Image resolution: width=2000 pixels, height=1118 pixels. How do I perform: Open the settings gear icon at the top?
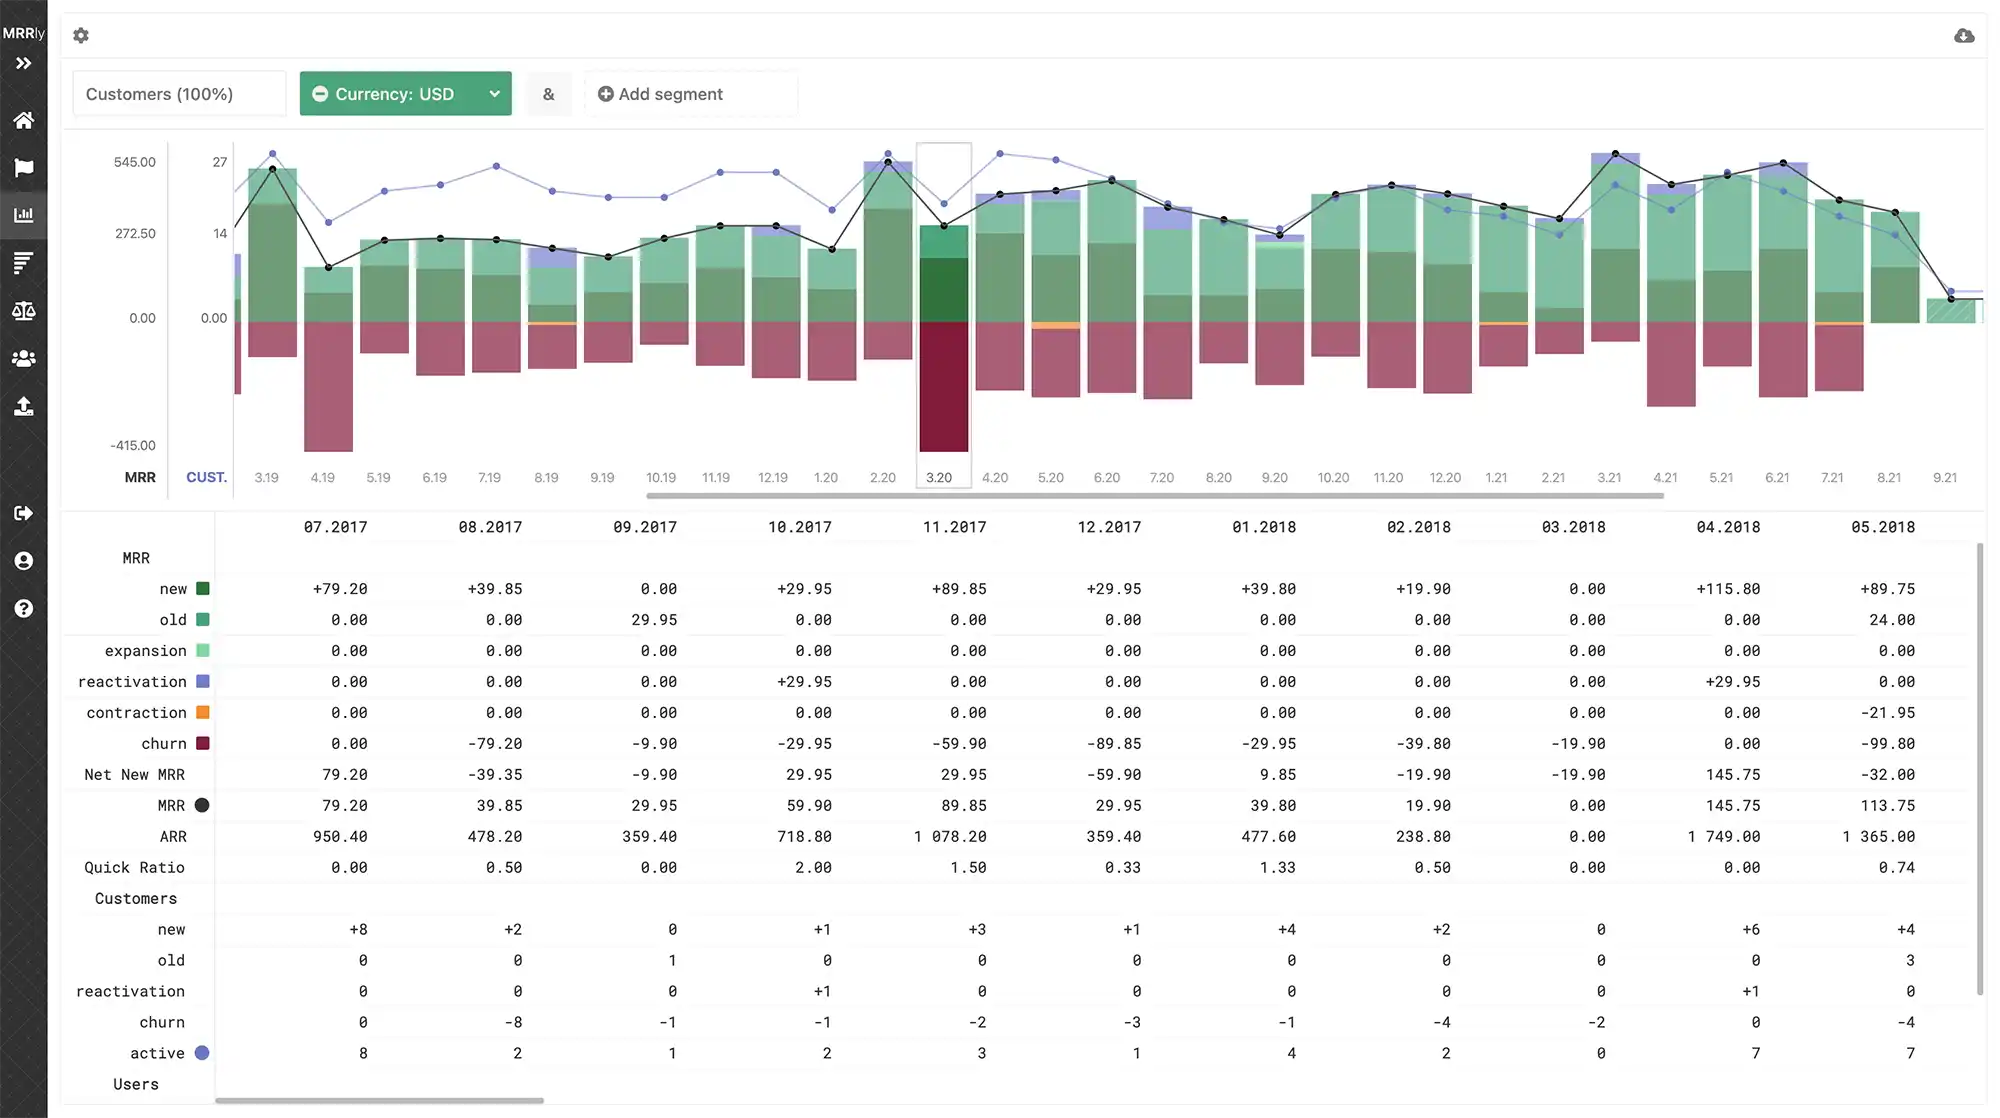(81, 35)
